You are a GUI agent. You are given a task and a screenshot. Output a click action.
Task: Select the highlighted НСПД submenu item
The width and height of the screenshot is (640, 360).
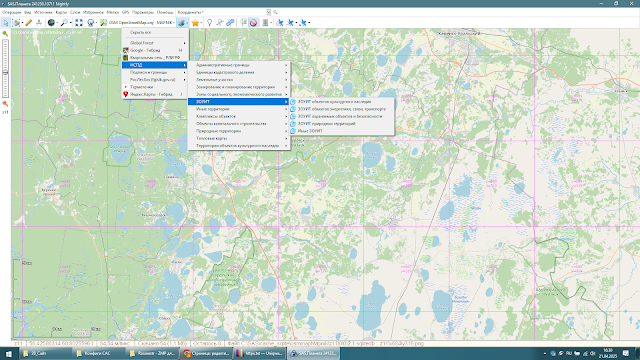point(155,65)
